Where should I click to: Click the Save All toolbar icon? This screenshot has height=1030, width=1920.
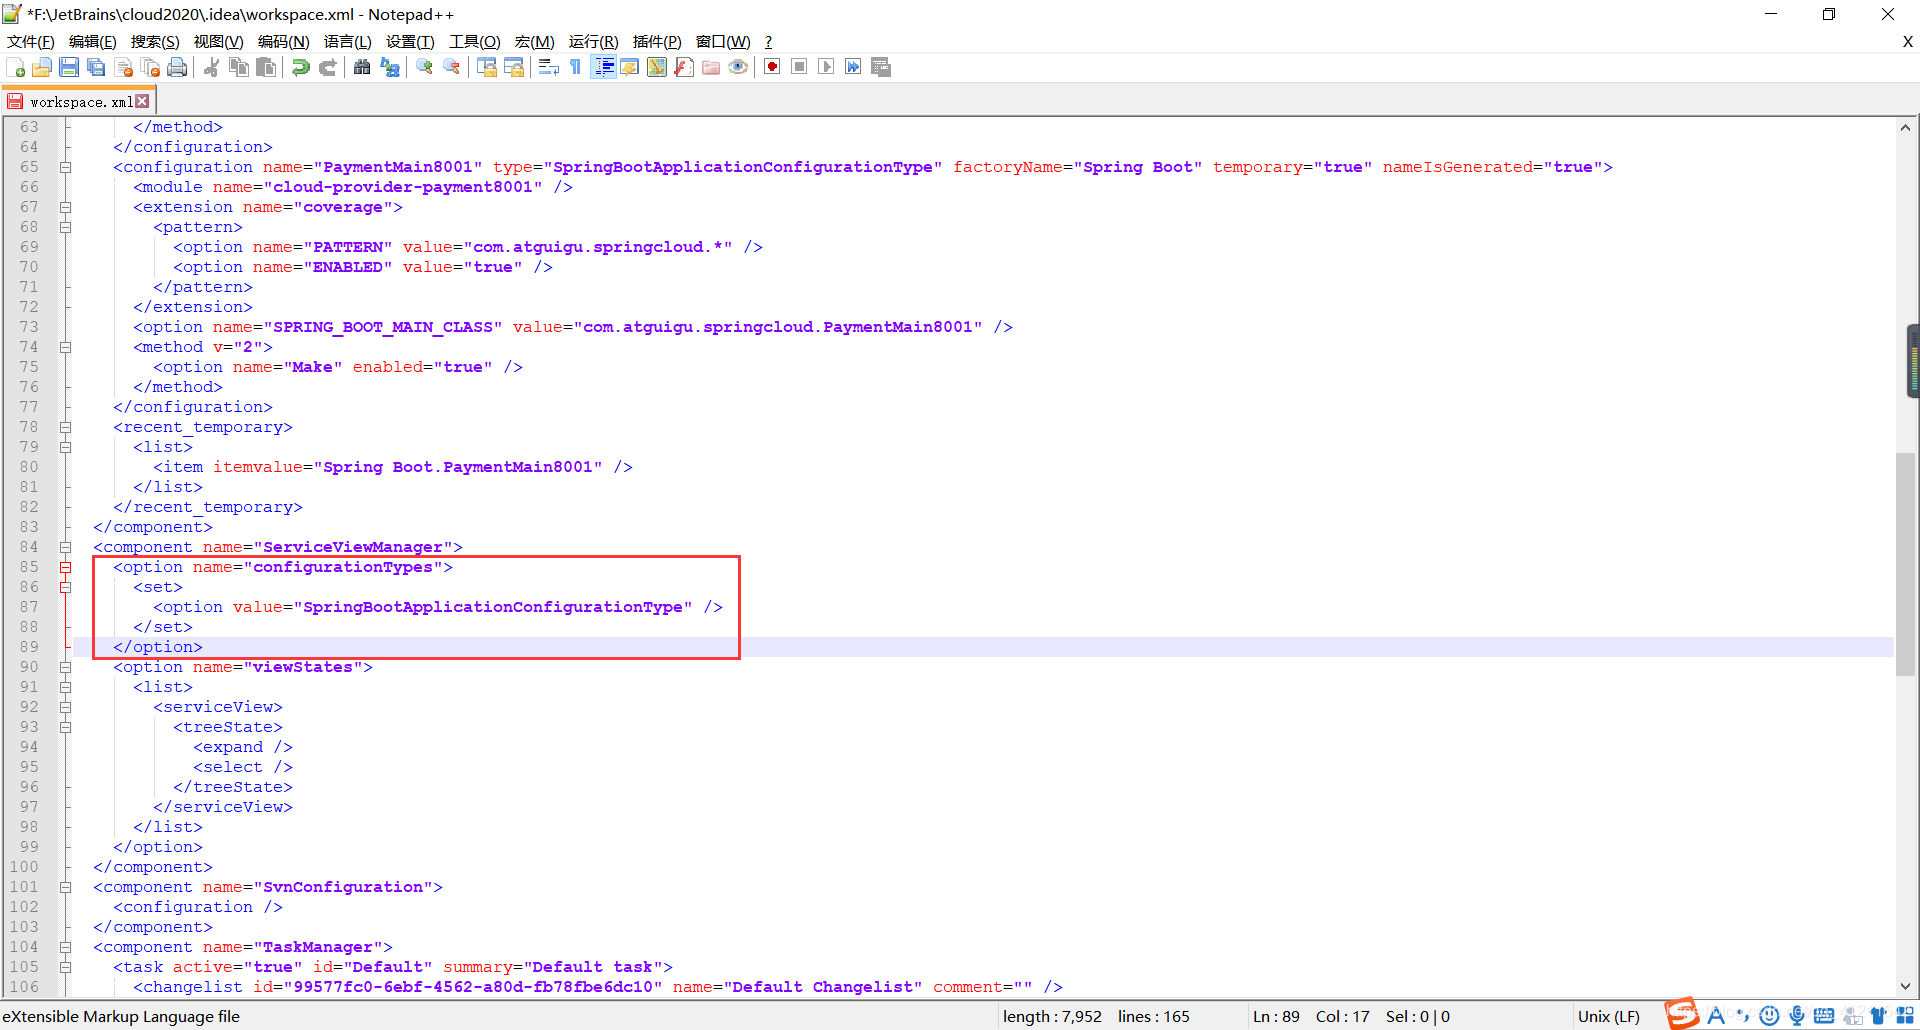96,67
